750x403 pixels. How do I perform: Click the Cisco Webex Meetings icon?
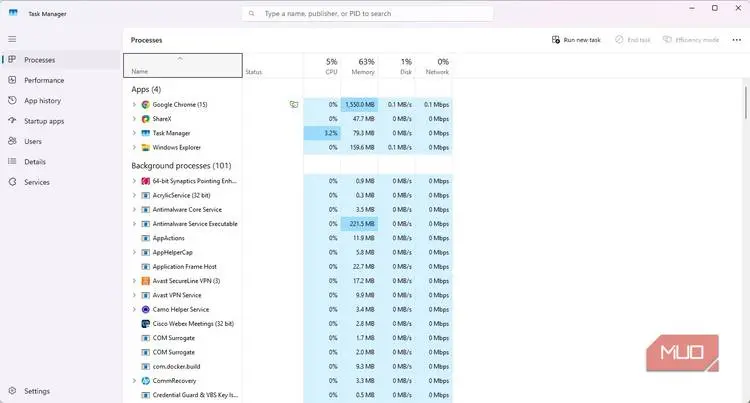tap(145, 324)
